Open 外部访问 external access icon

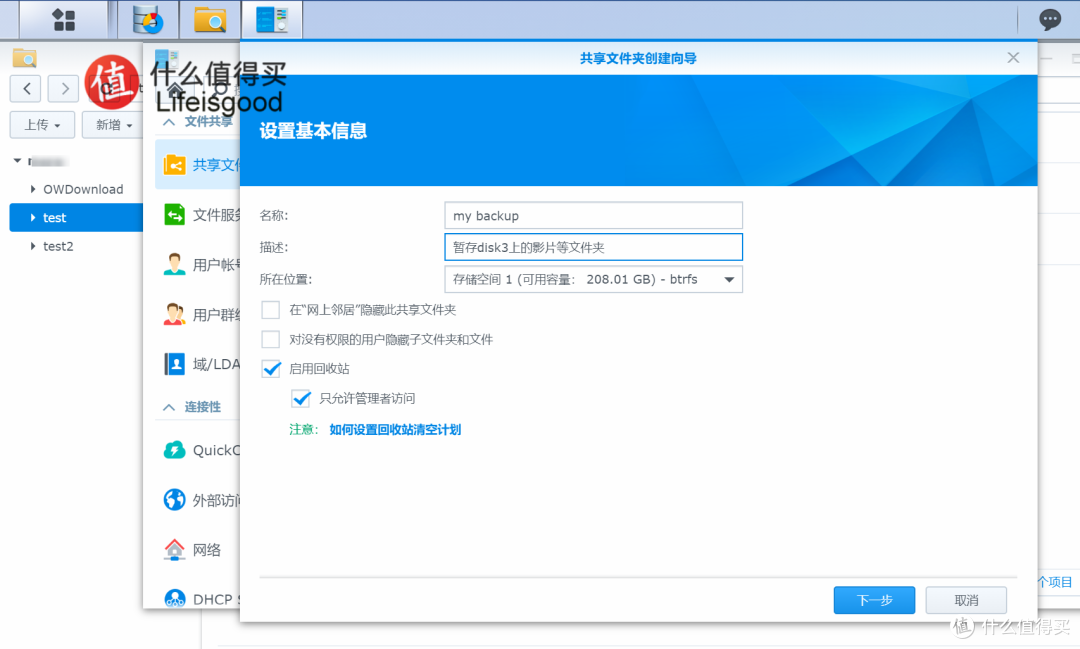[174, 499]
